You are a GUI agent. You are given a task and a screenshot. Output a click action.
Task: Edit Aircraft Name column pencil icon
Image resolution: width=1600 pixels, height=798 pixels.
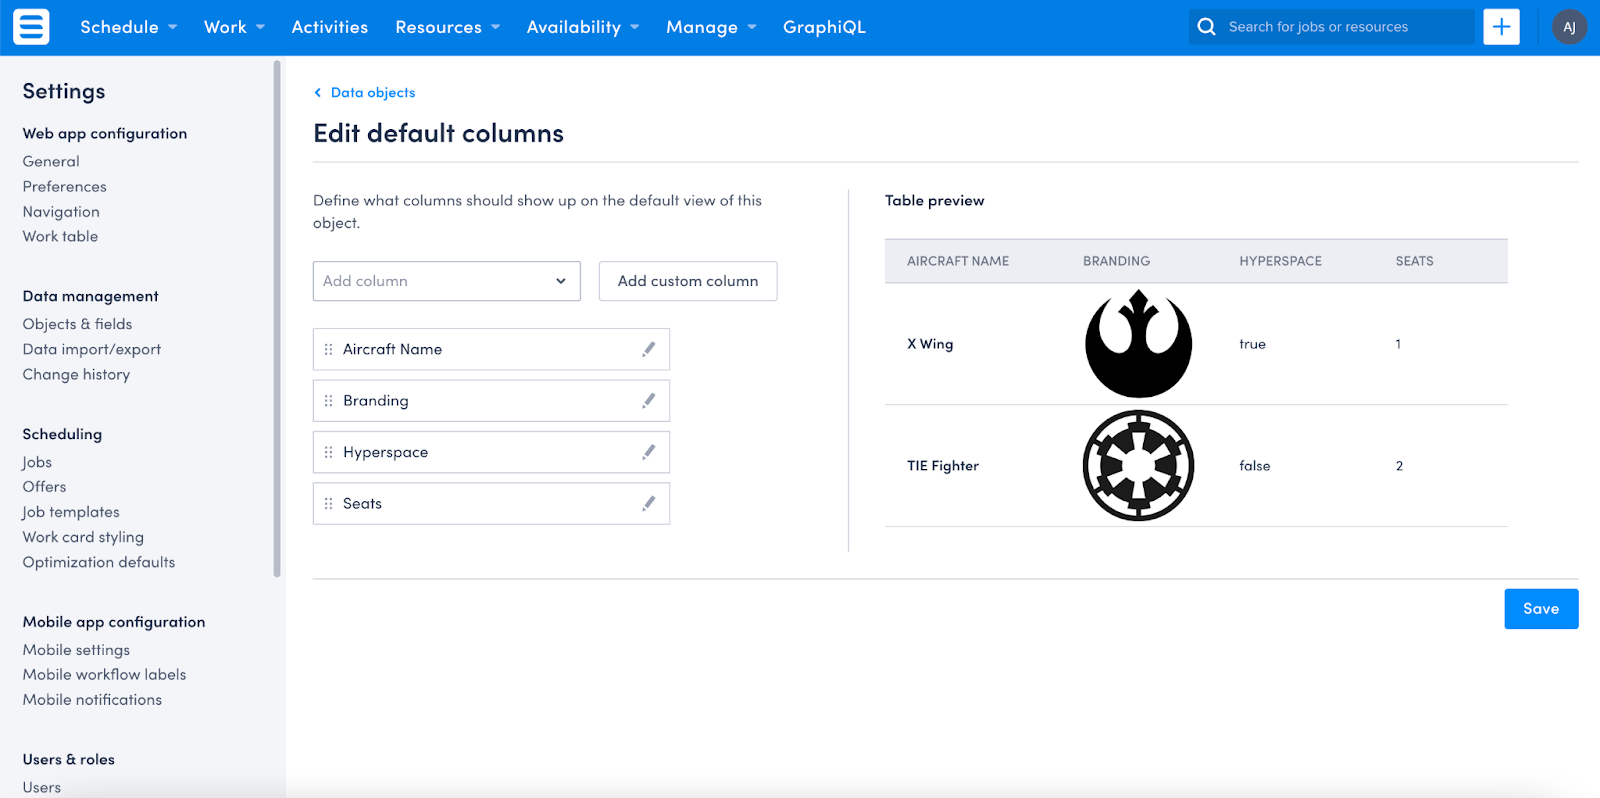tap(649, 349)
